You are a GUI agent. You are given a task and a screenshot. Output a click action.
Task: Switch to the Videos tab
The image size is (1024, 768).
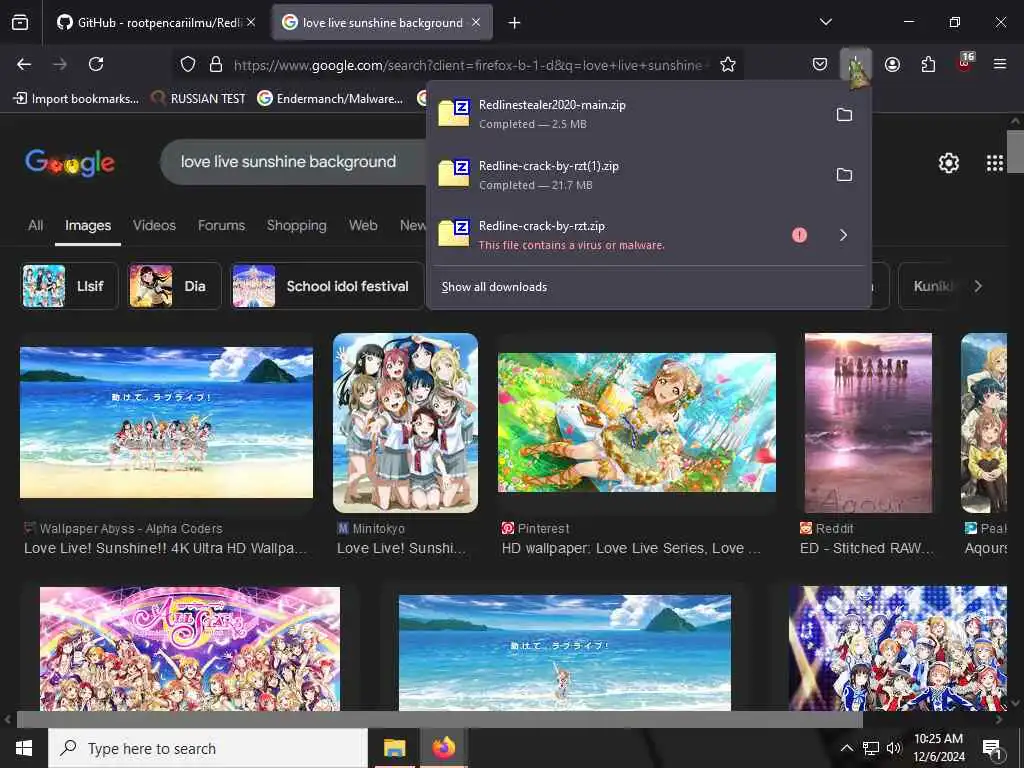pyautogui.click(x=154, y=225)
